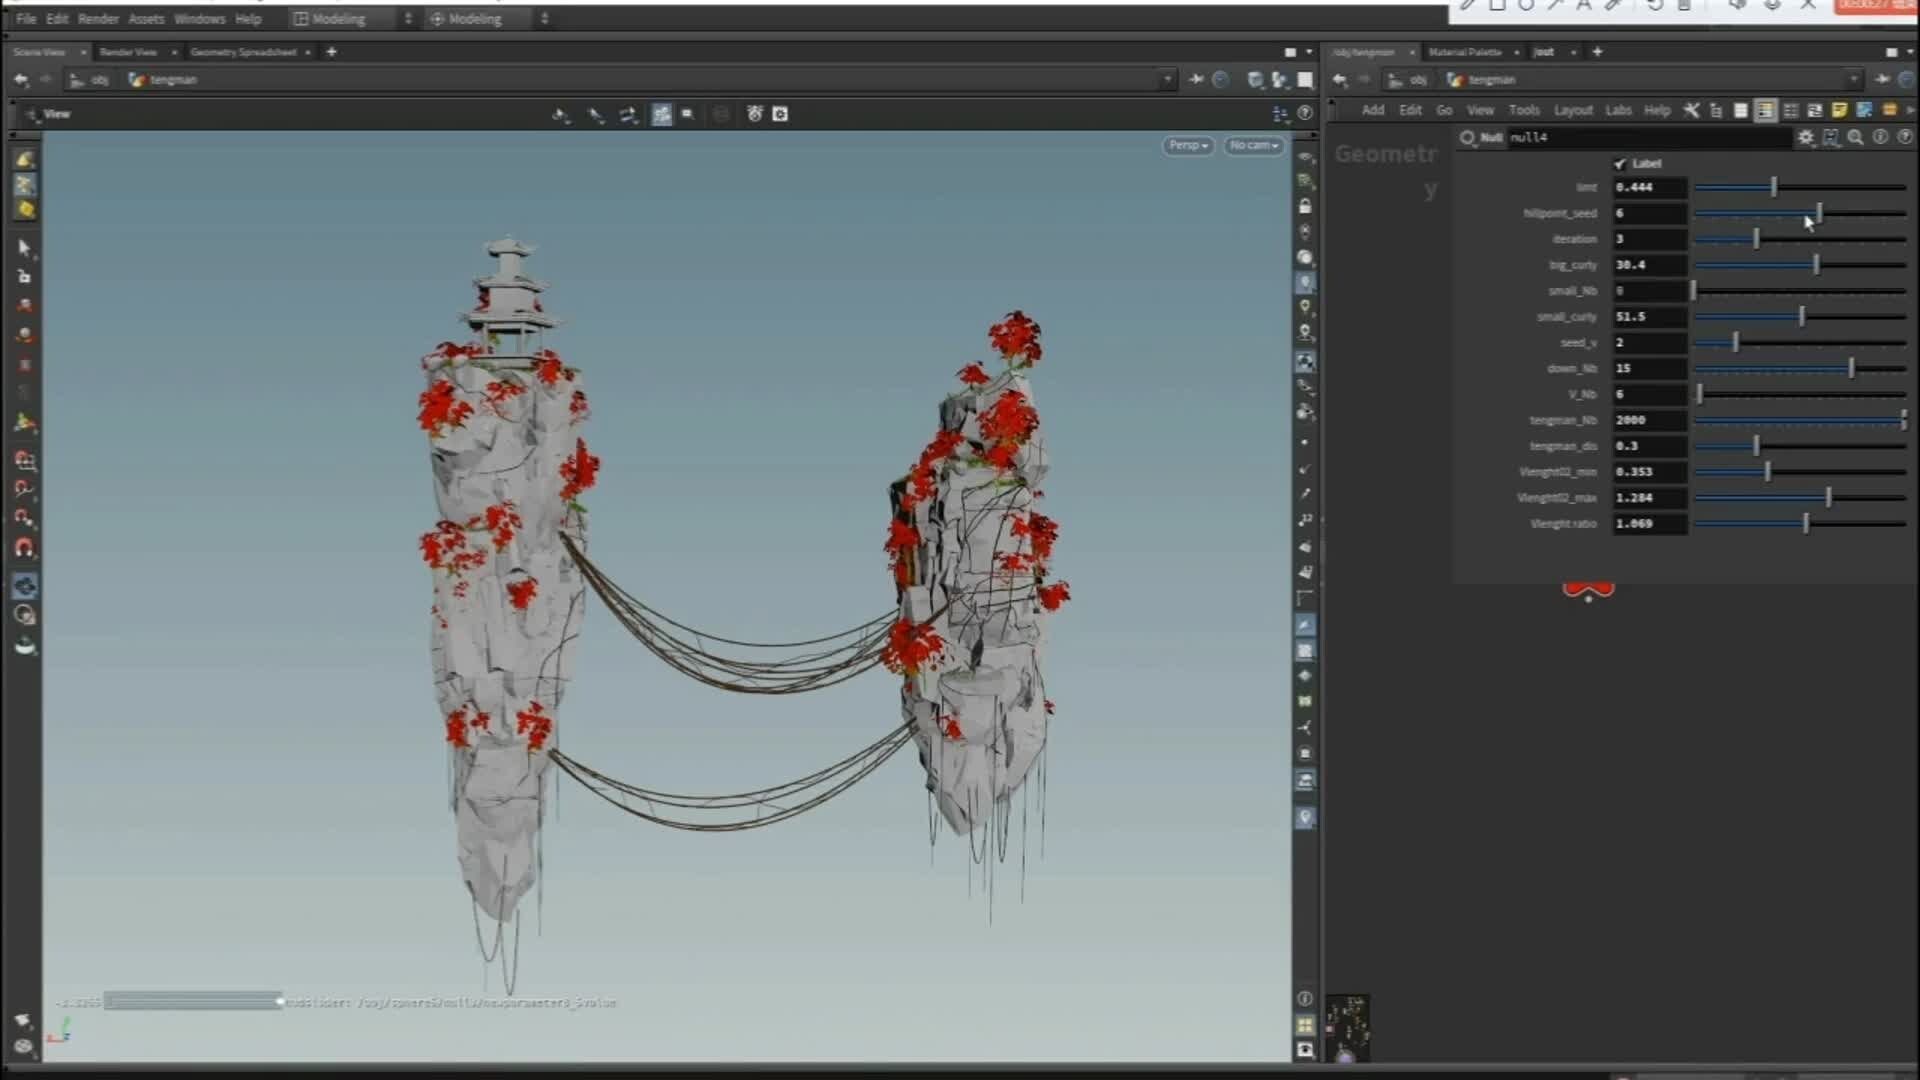Click the camera icon near the viewport bottom-right
Screen dimensions: 1920x1080
1306,1050
